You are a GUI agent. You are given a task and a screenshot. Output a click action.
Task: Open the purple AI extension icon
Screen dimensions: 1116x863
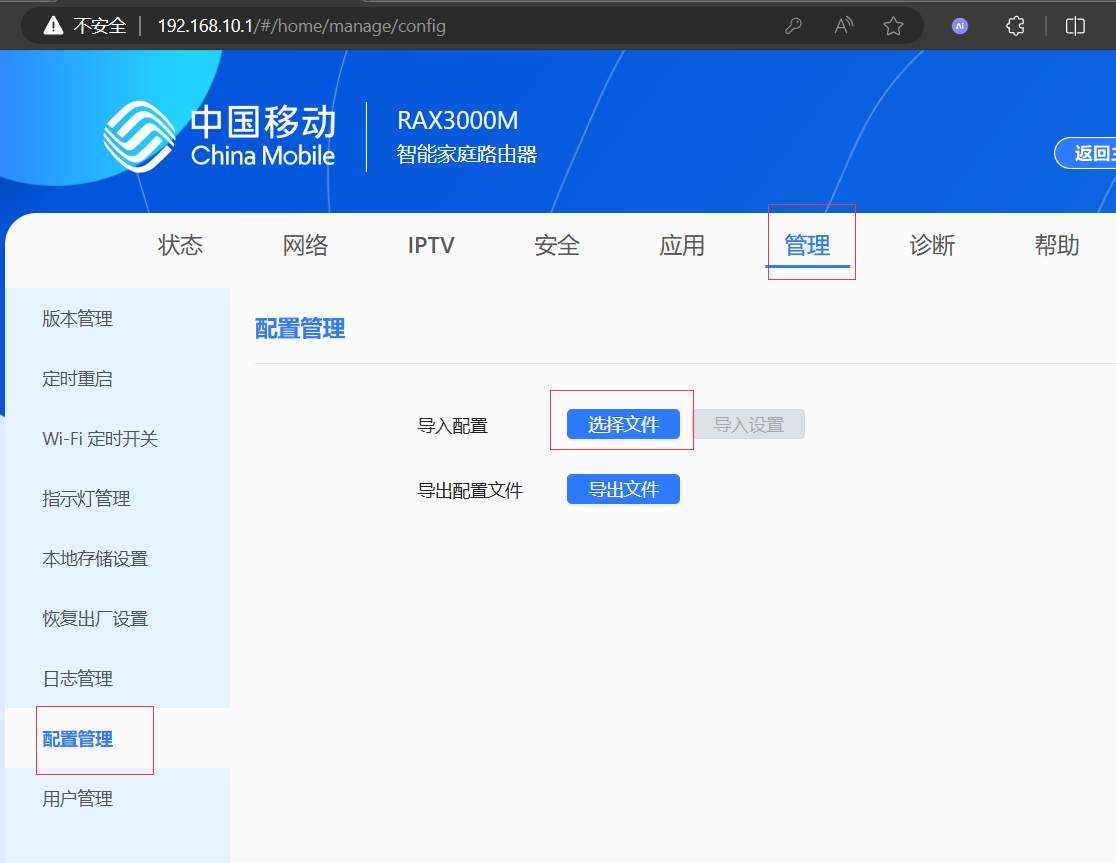coord(960,26)
